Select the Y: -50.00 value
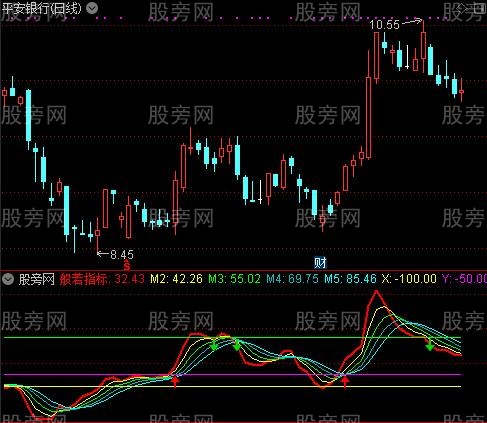 tap(464, 279)
